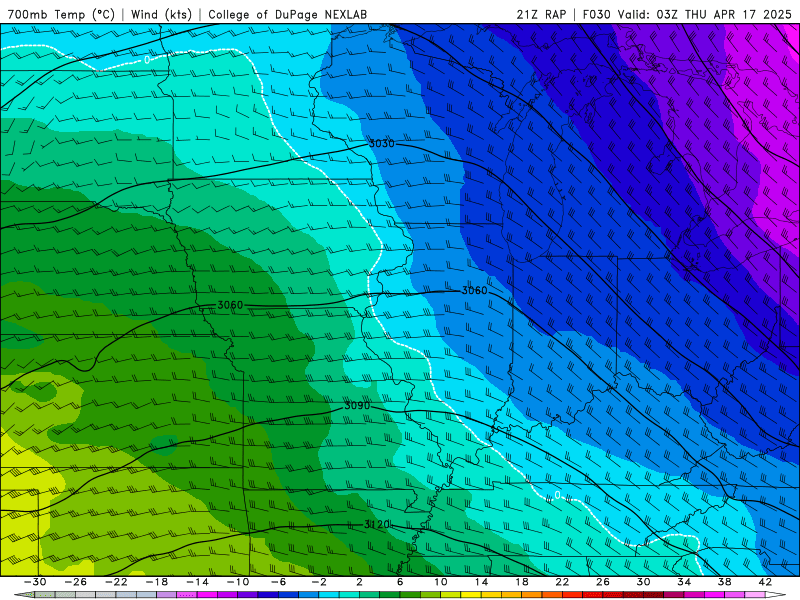800x600 pixels.
Task: Click the "F030" forecast hour text
Action: (x=596, y=14)
